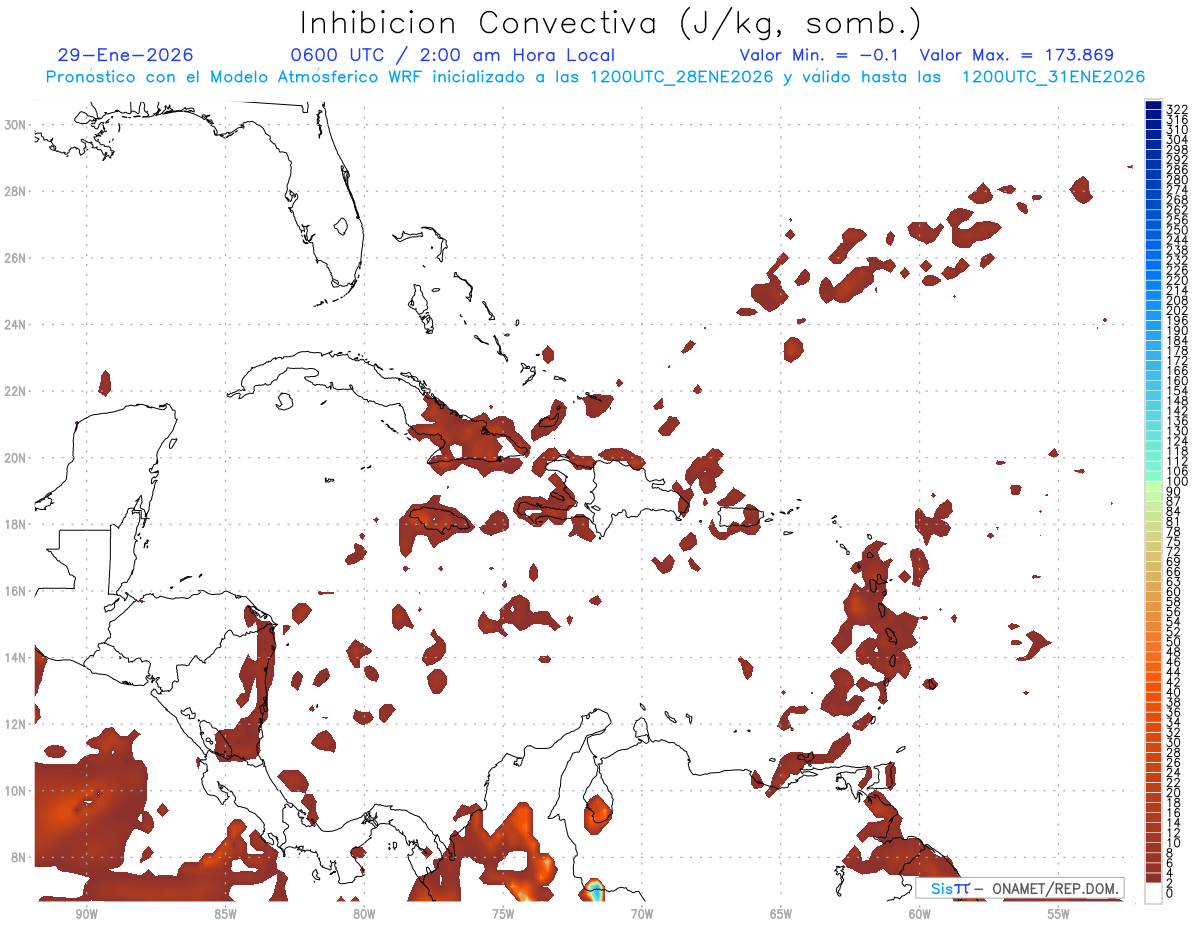1200x927 pixels.
Task: Click the 18N latitude label
Action: pos(17,524)
